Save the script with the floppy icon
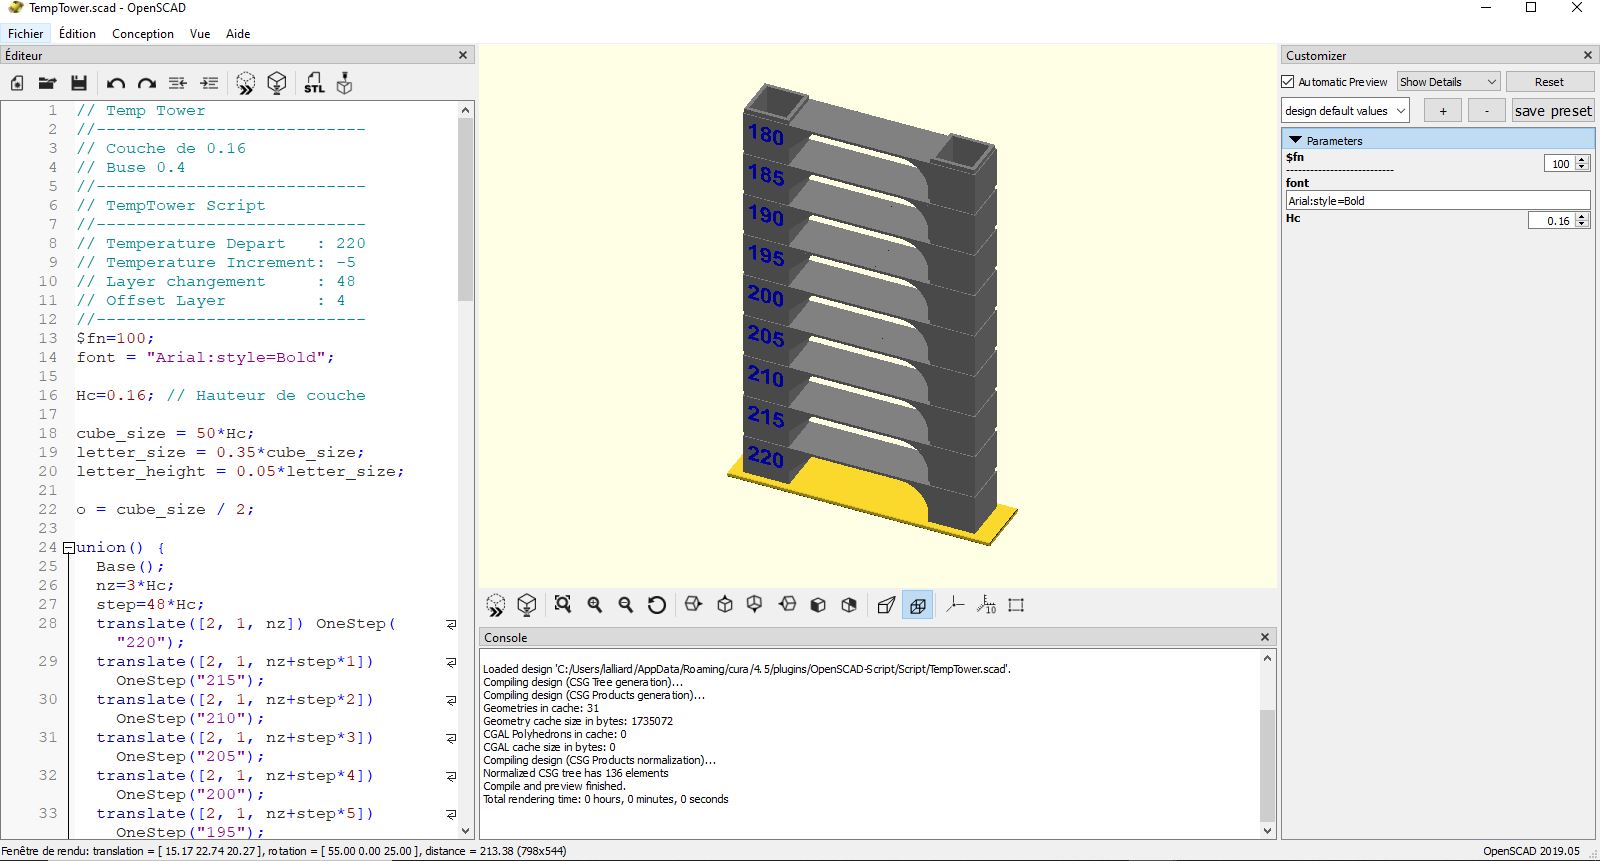Image resolution: width=1600 pixels, height=861 pixels. (x=79, y=83)
